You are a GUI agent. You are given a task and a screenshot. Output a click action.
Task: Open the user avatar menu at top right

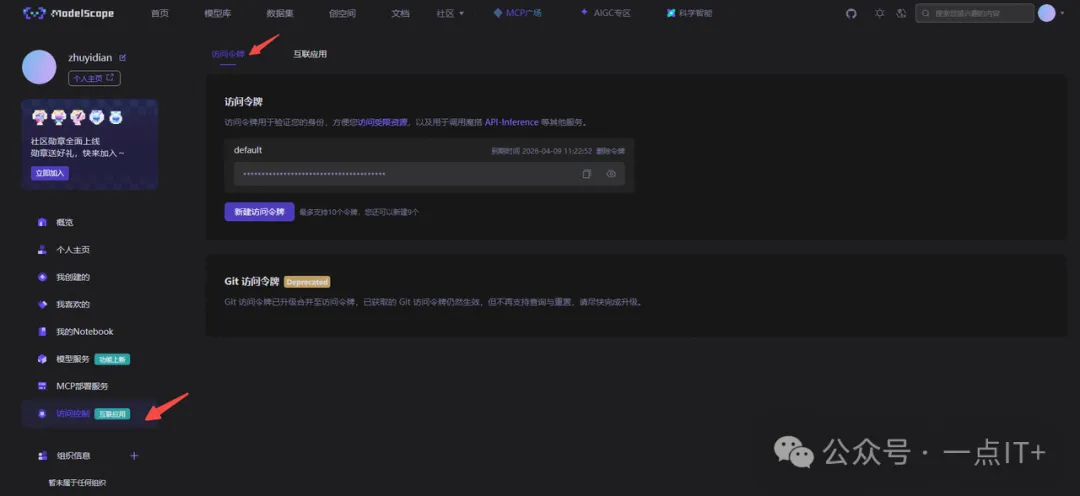click(1046, 13)
